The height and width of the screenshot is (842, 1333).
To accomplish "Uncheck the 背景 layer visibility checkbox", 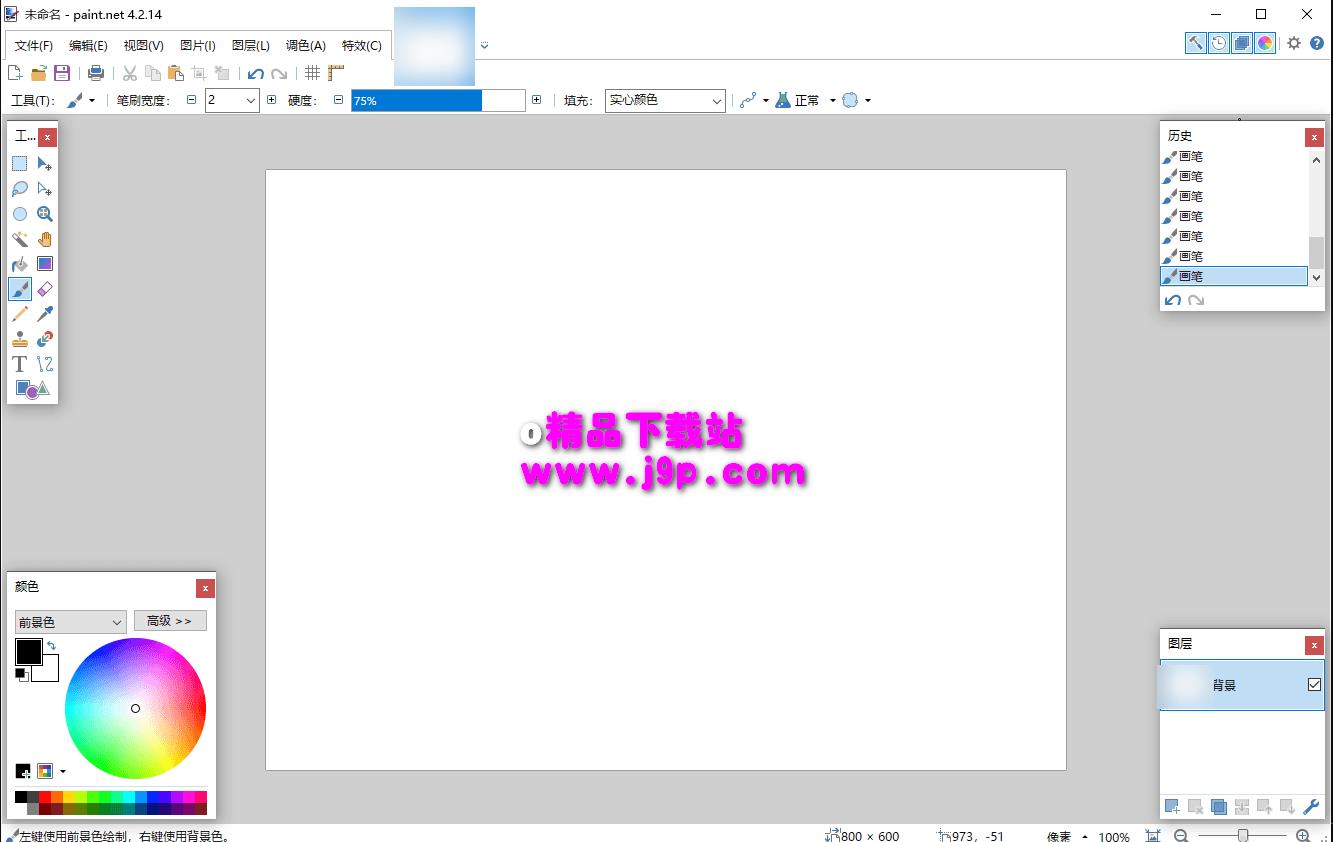I will pyautogui.click(x=1314, y=685).
